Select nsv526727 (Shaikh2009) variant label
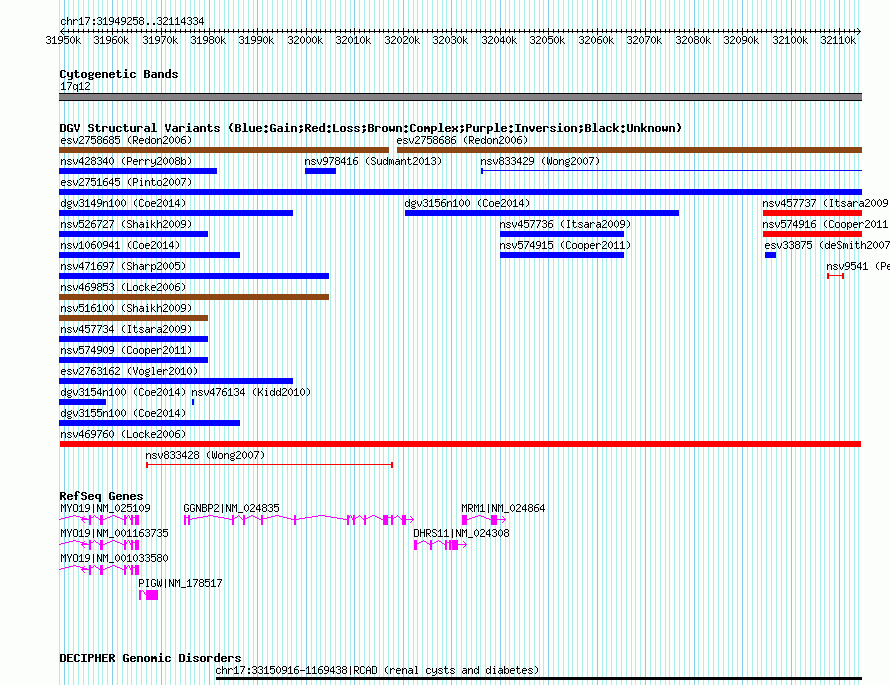 [126, 224]
